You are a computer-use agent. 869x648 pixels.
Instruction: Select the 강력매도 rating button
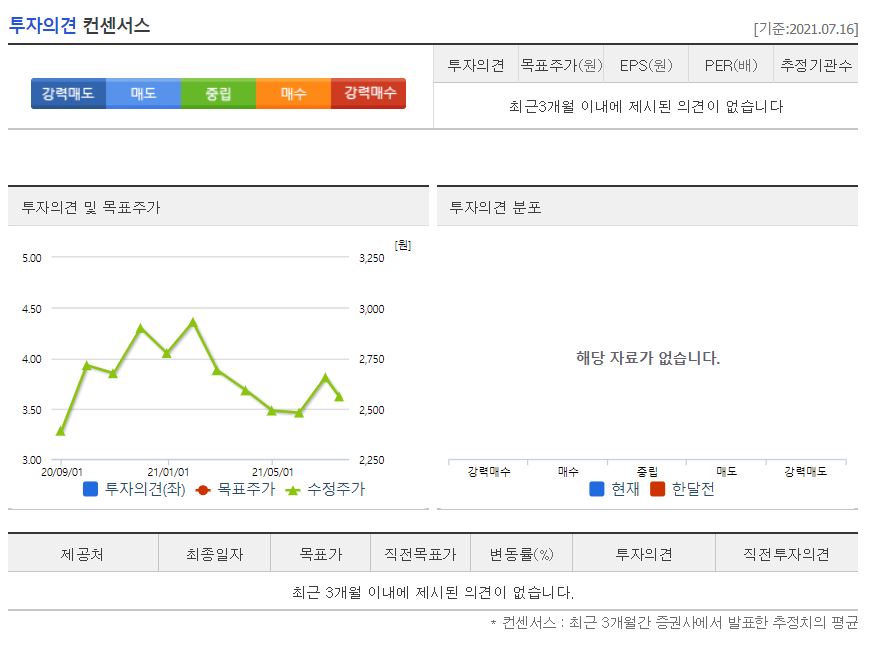click(66, 93)
